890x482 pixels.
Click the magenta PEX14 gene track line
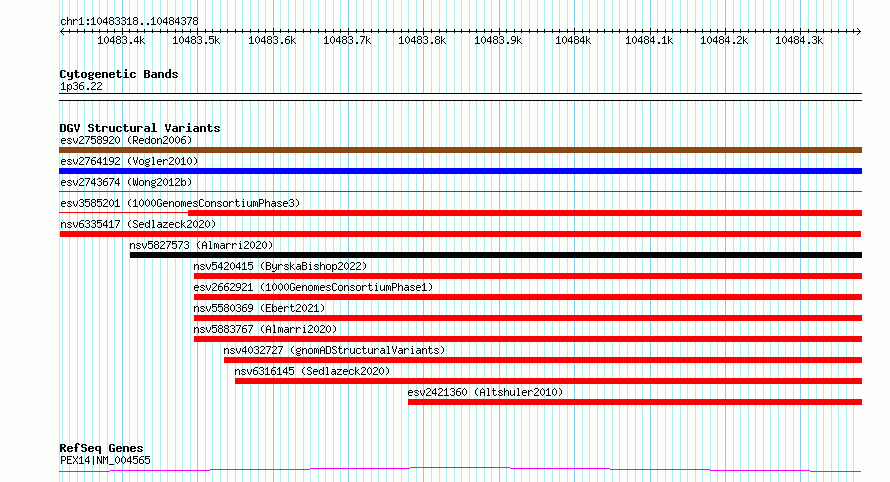click(460, 470)
